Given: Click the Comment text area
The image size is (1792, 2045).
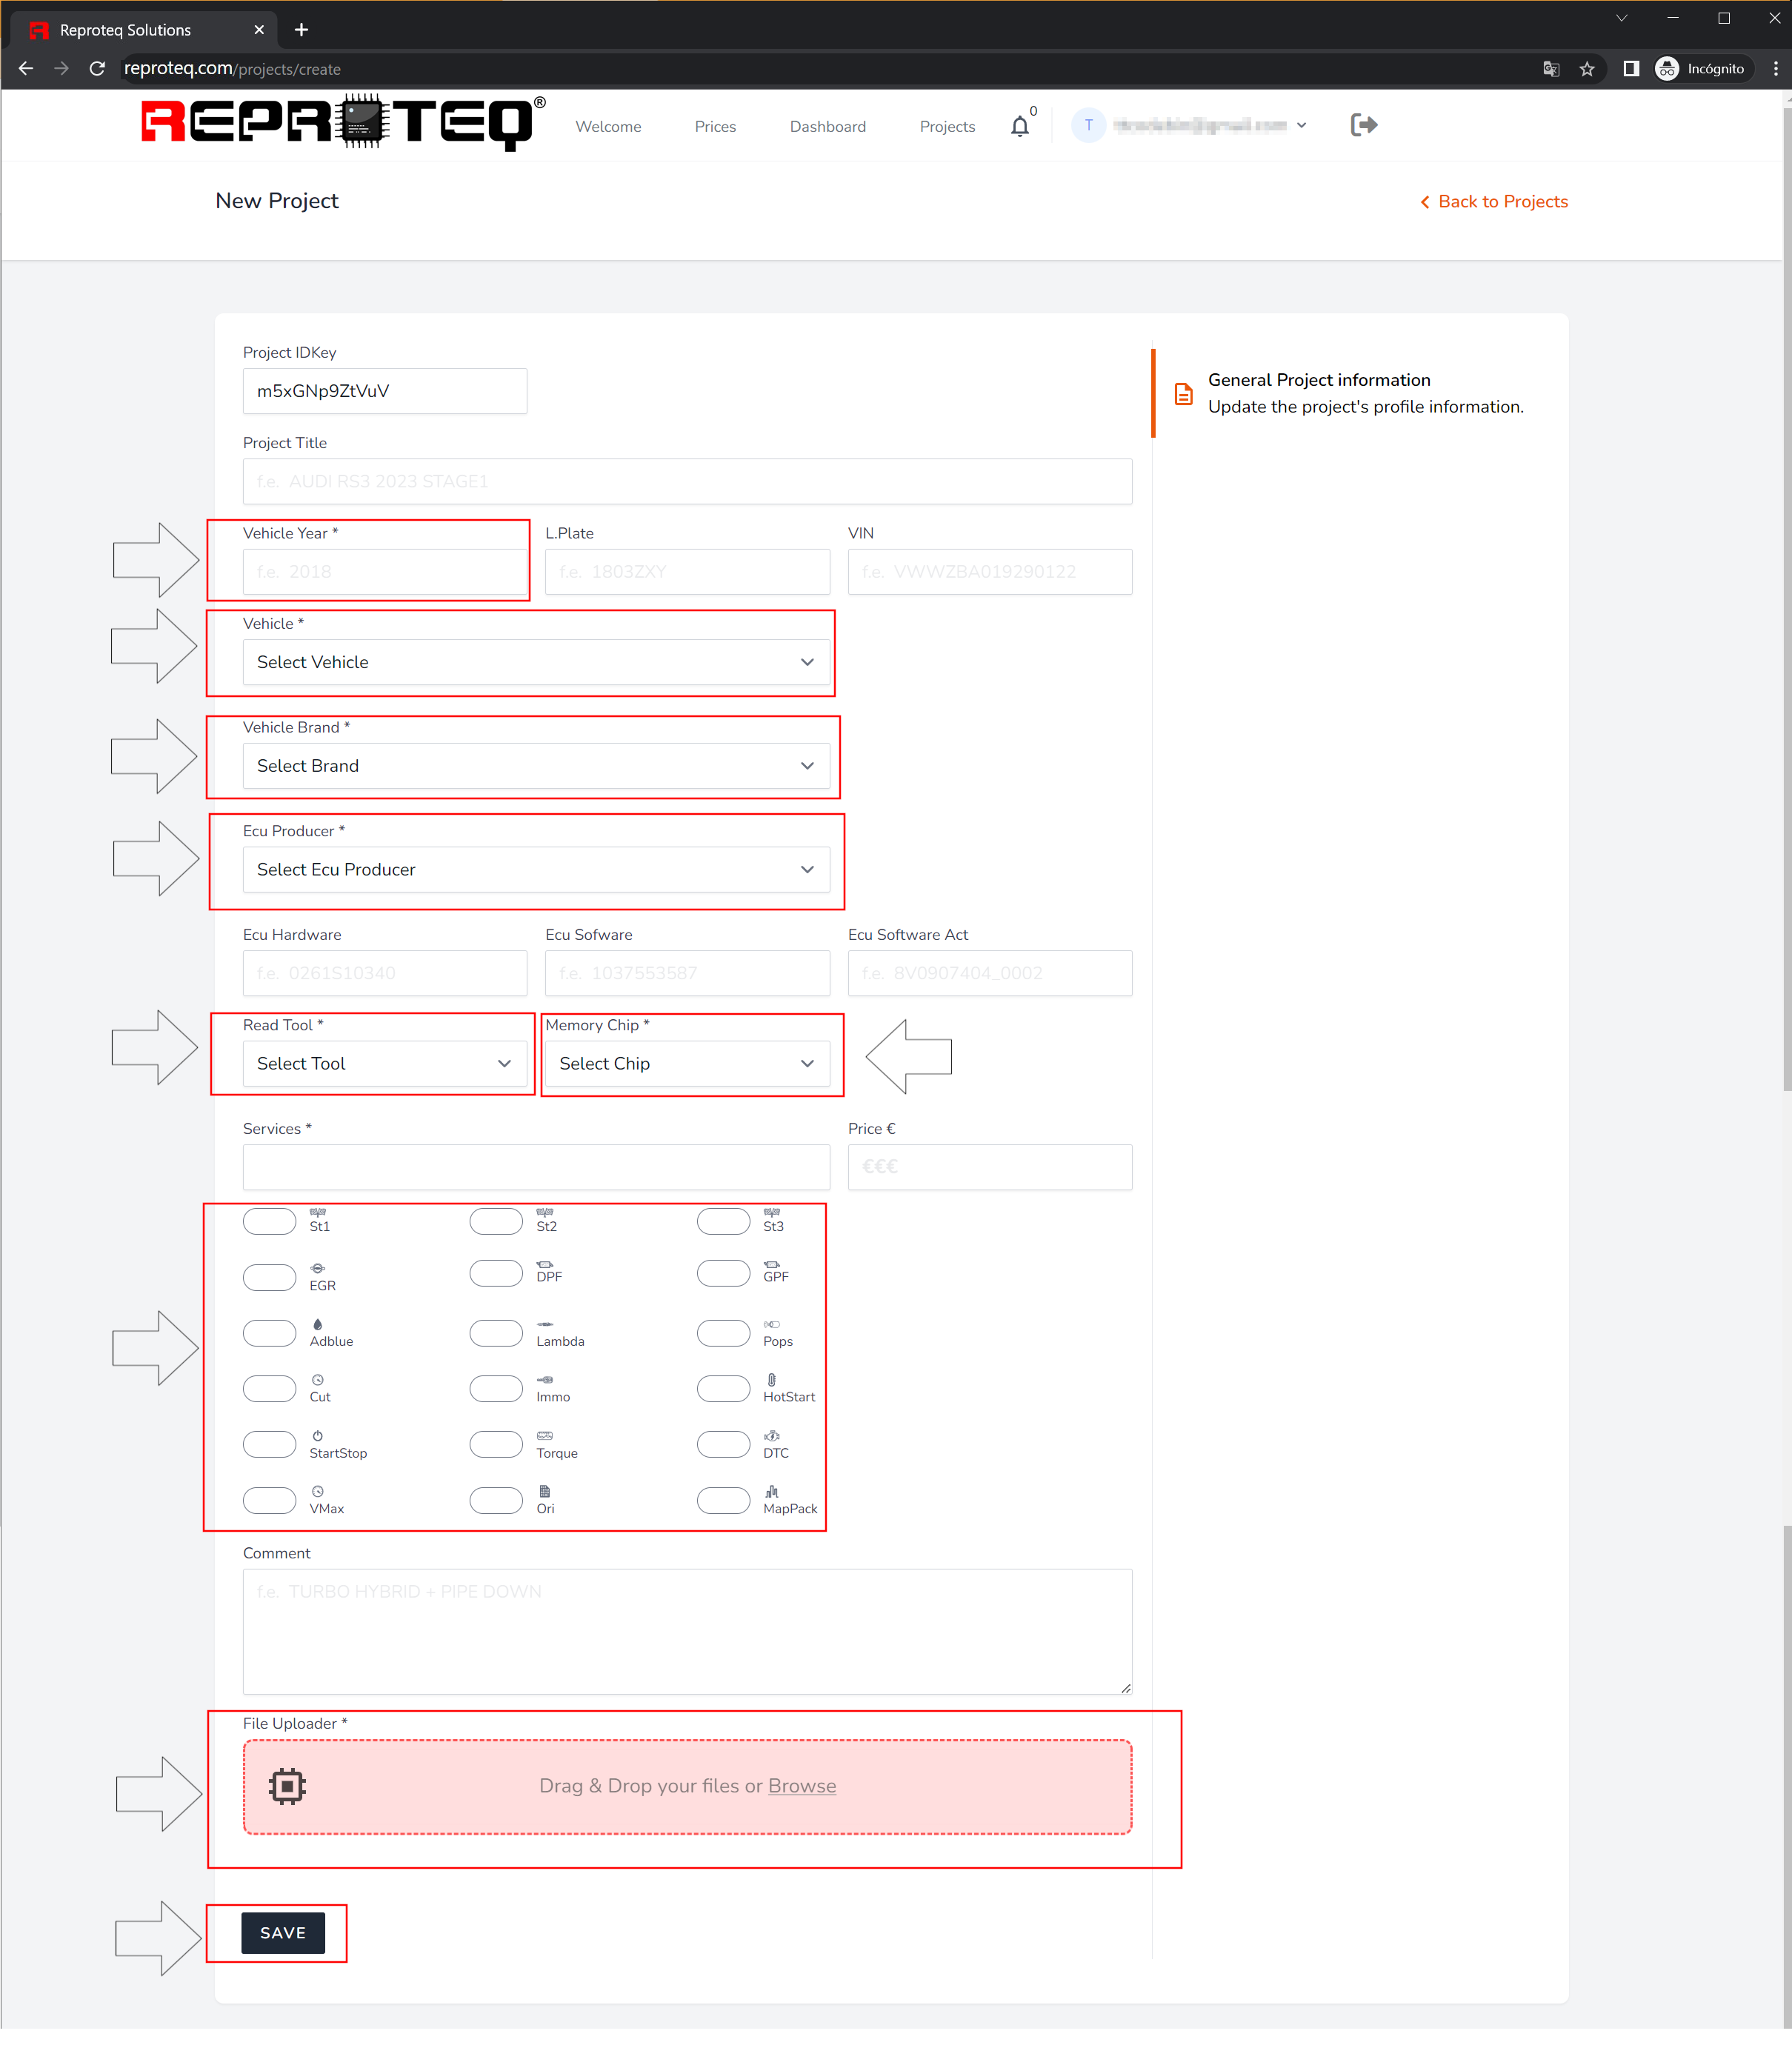Looking at the screenshot, I should (x=687, y=1631).
